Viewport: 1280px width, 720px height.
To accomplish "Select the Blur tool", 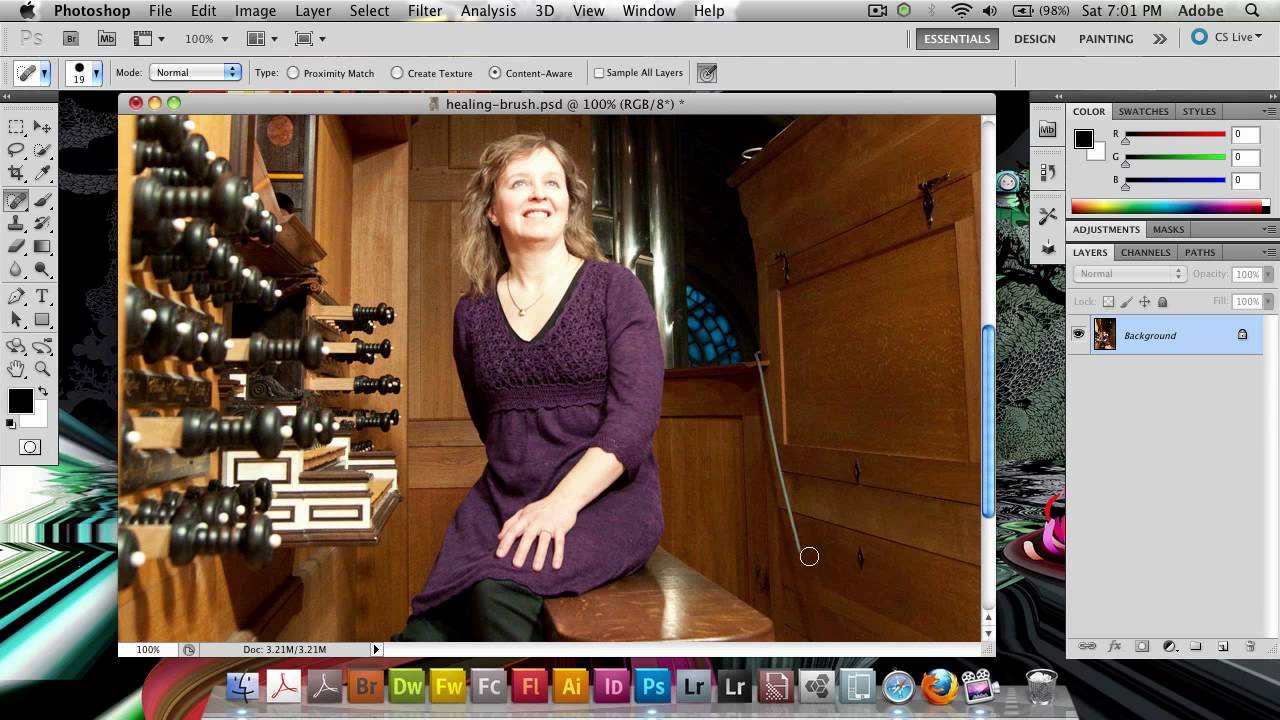I will pos(16,269).
